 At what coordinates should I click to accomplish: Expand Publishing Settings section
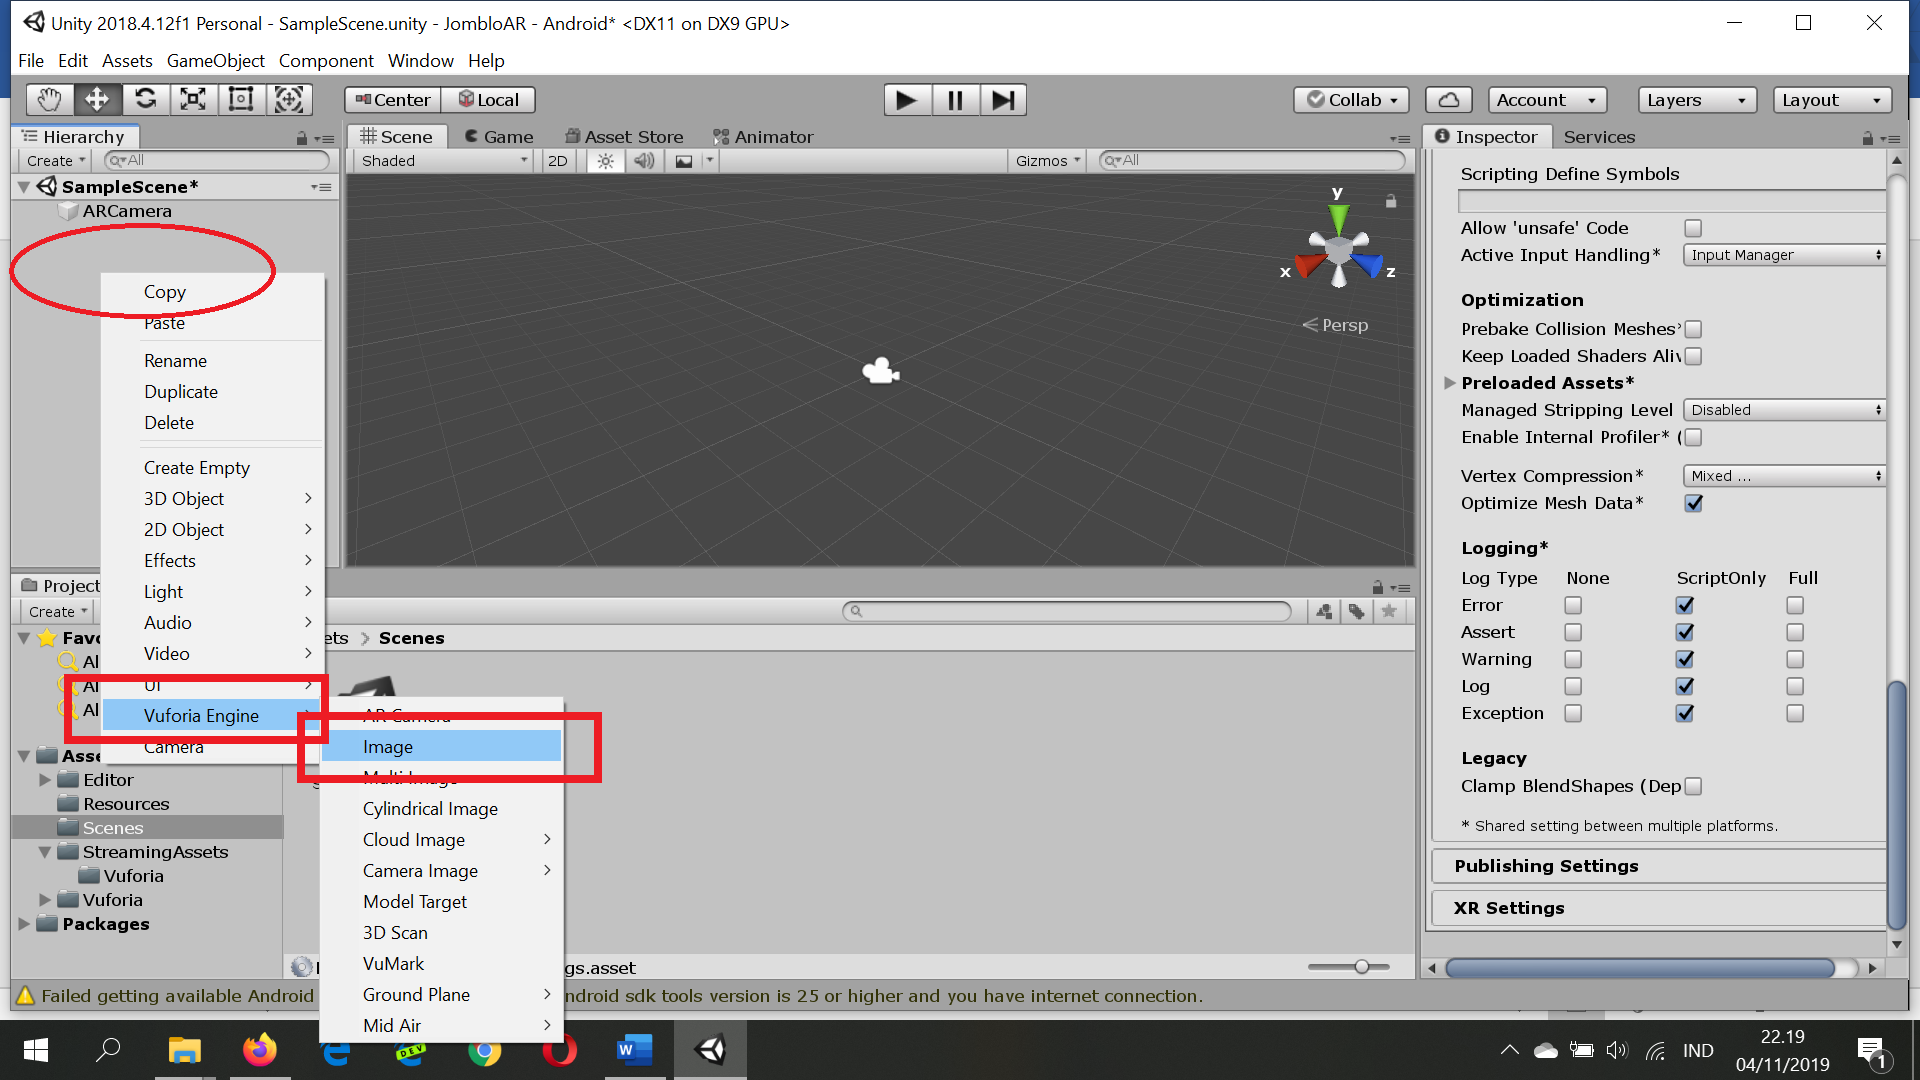(1546, 866)
